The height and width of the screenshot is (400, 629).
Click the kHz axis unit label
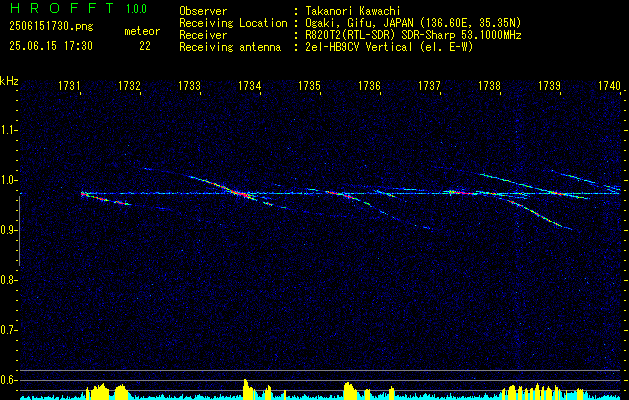tap(9, 81)
